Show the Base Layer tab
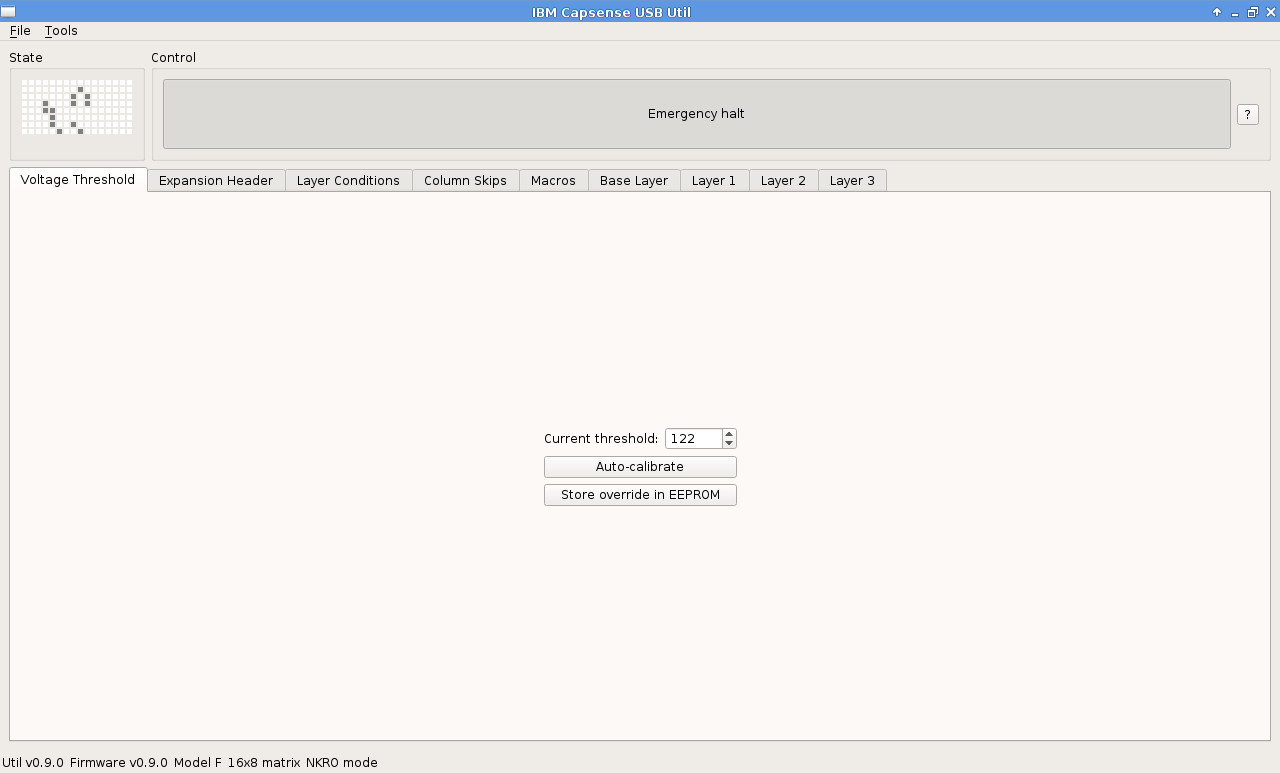This screenshot has height=773, width=1280. tap(634, 181)
